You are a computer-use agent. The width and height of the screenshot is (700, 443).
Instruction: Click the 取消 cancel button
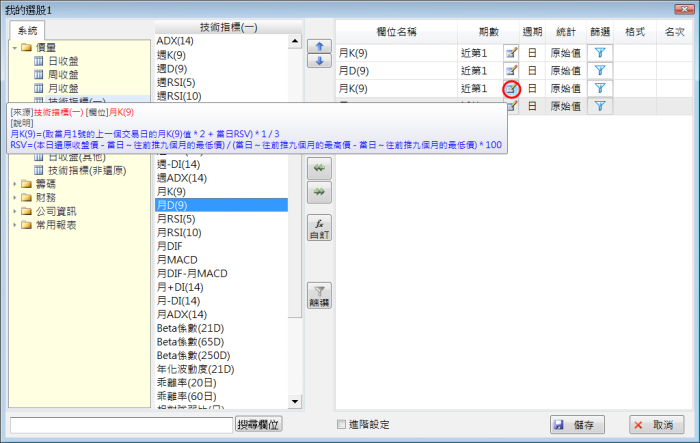657,425
